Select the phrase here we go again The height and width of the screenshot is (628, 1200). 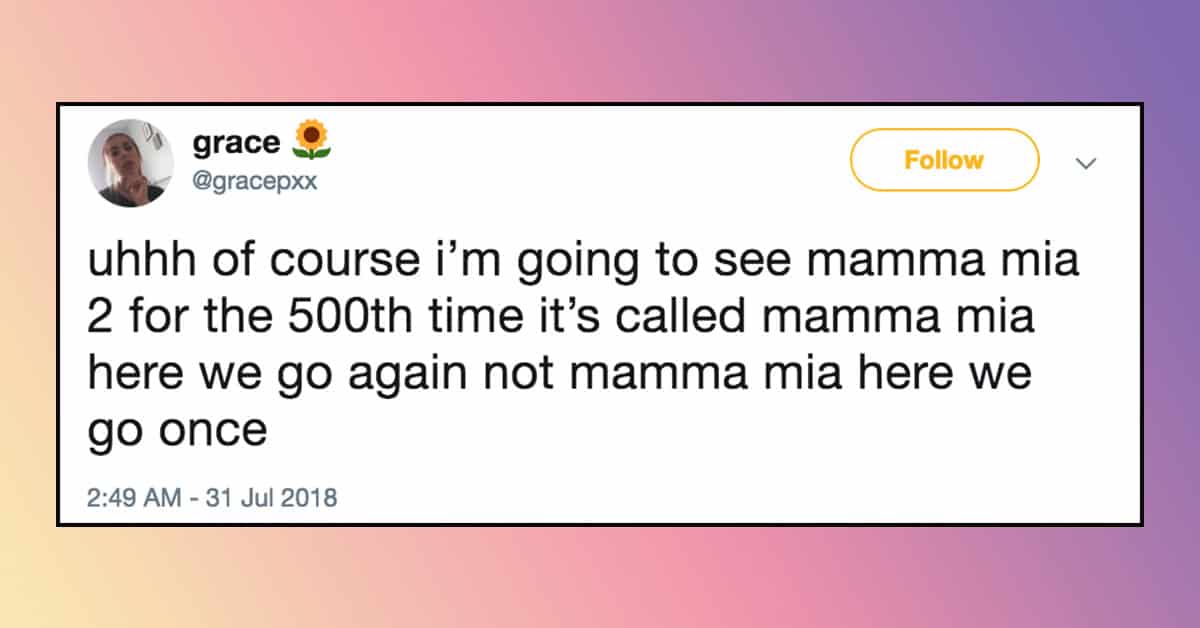point(297,376)
